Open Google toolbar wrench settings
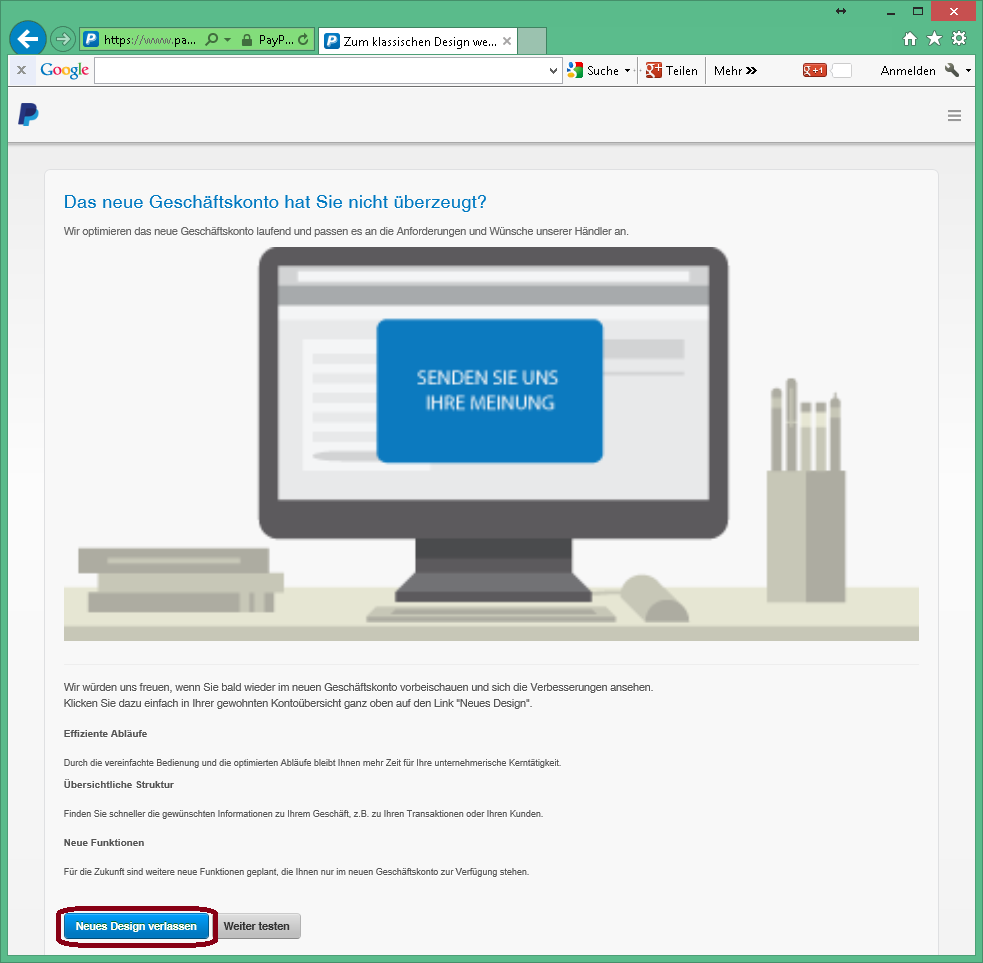The width and height of the screenshot is (983, 963). 952,70
